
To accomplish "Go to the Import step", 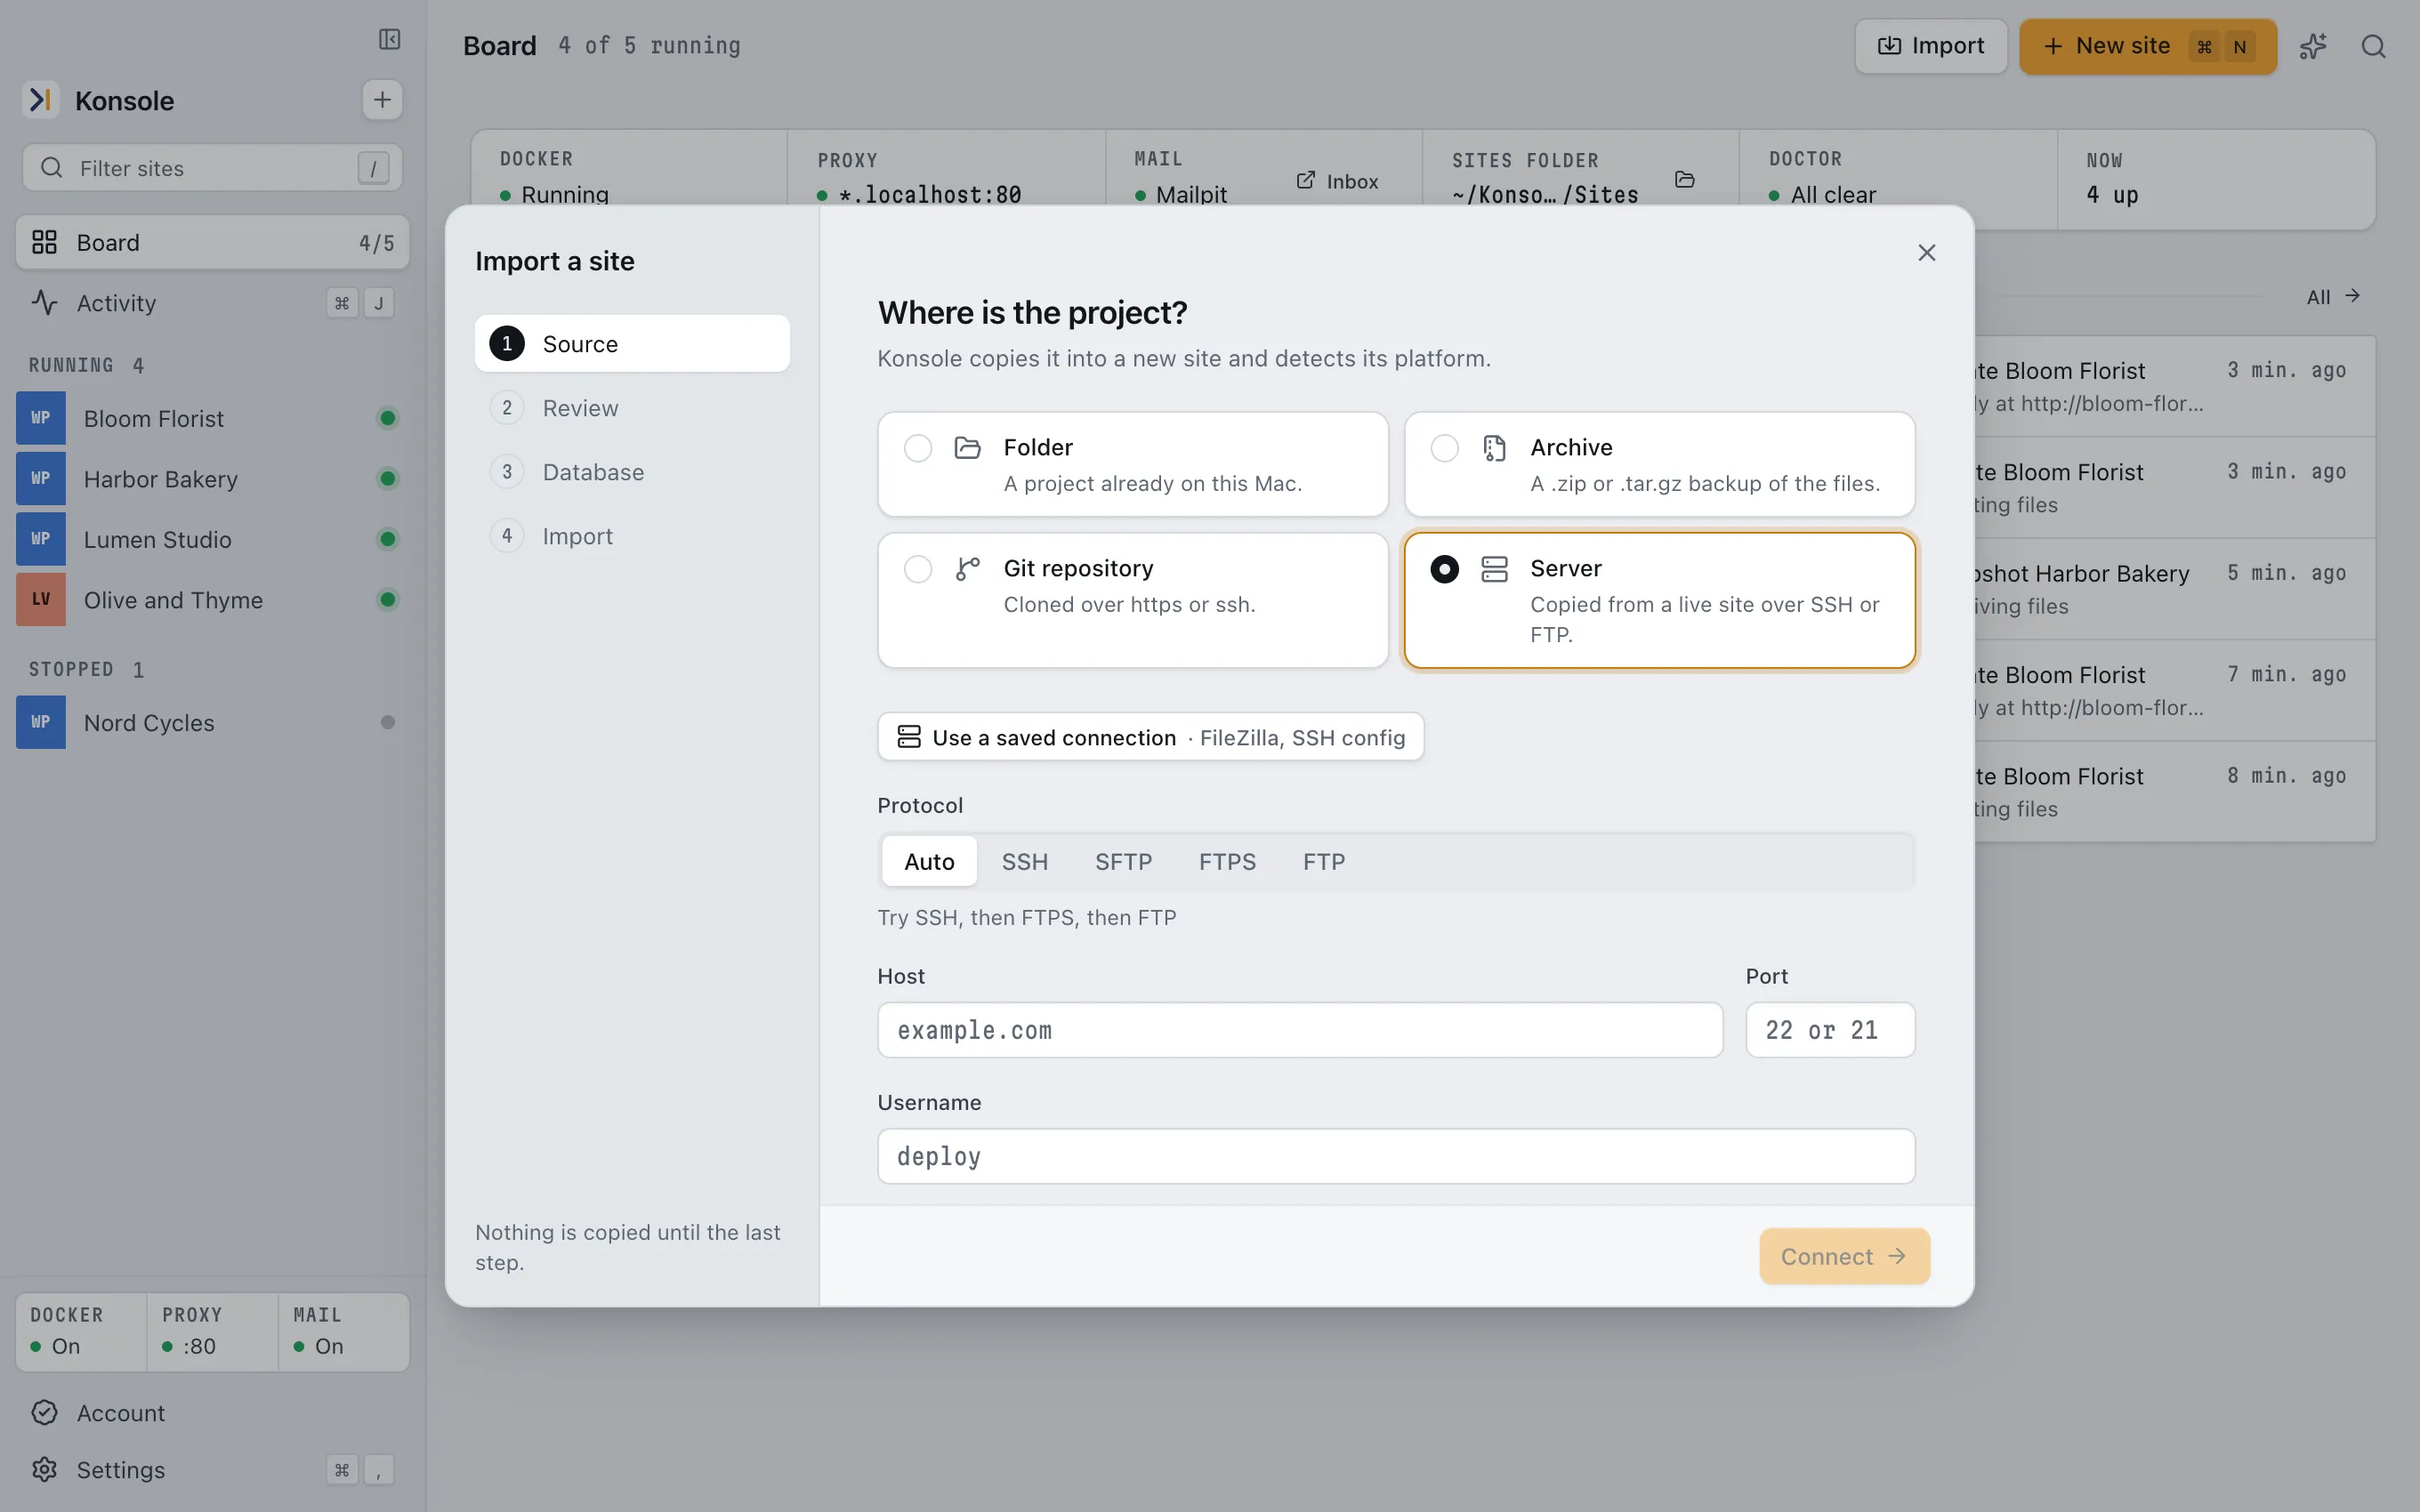I will pyautogui.click(x=632, y=536).
